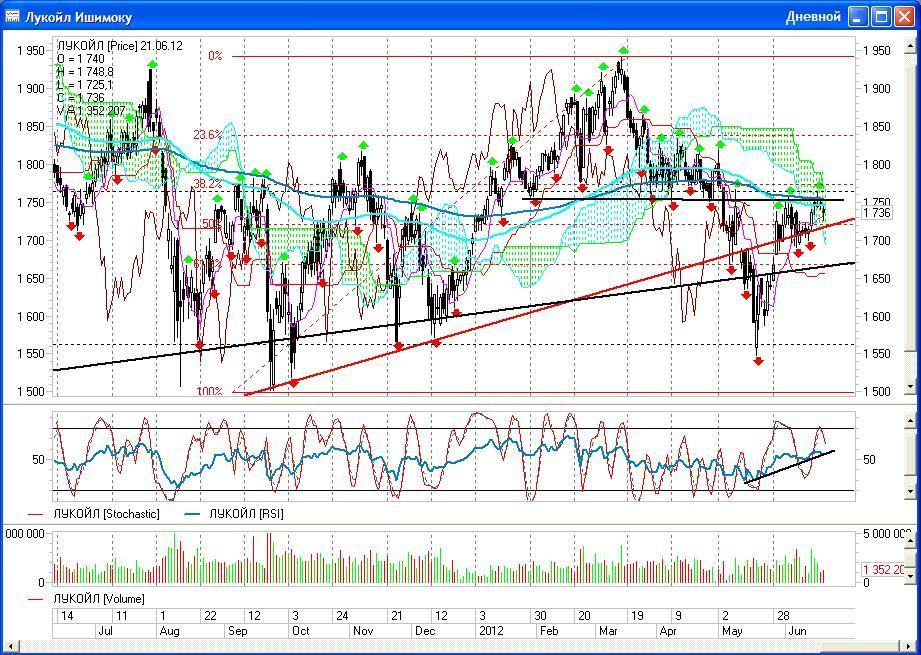Click the Fibonacci 0% level label
Image resolution: width=921 pixels, height=655 pixels.
pyautogui.click(x=215, y=56)
